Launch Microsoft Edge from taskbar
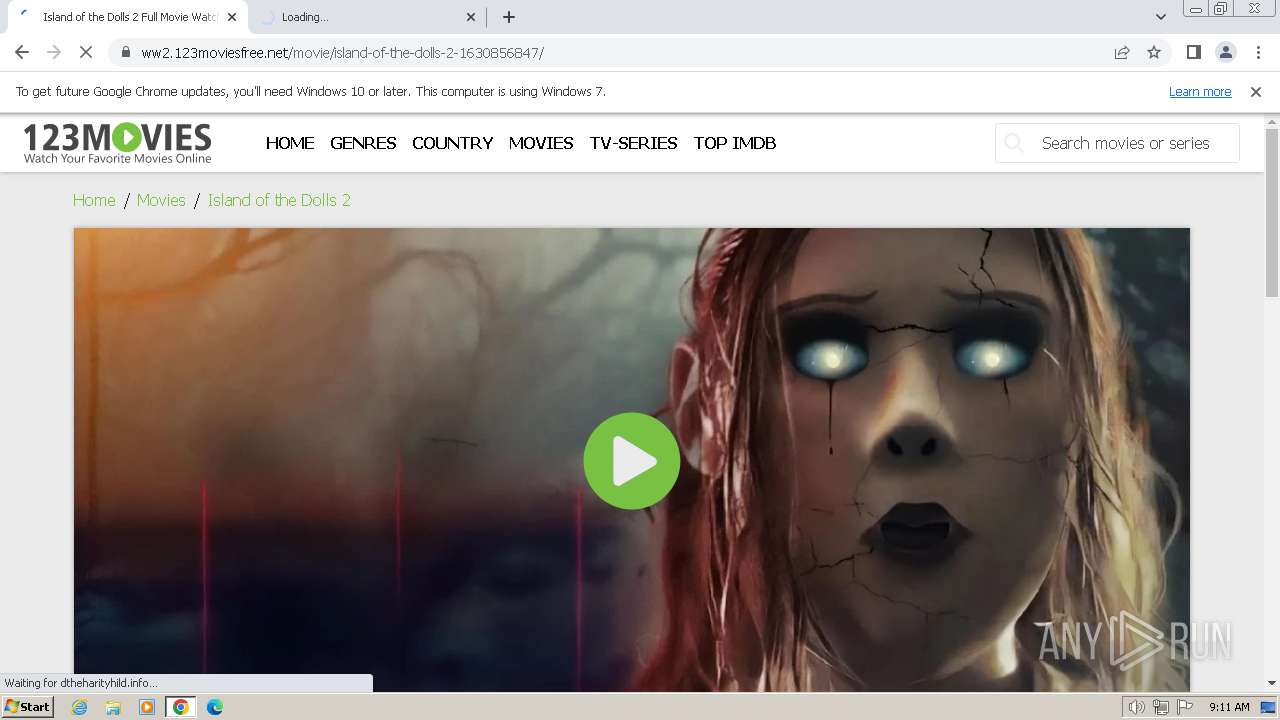 pyautogui.click(x=214, y=707)
